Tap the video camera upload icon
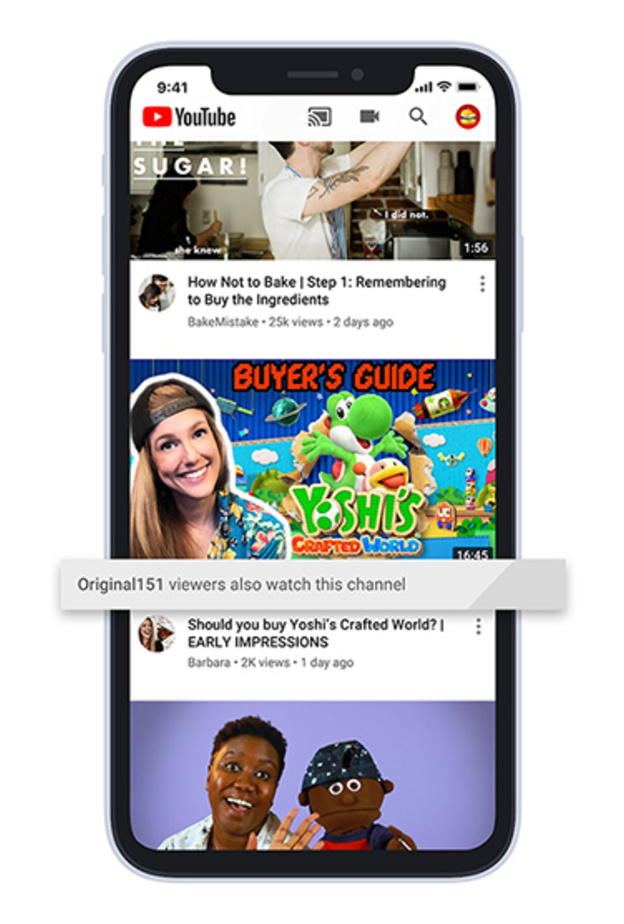 click(x=370, y=117)
